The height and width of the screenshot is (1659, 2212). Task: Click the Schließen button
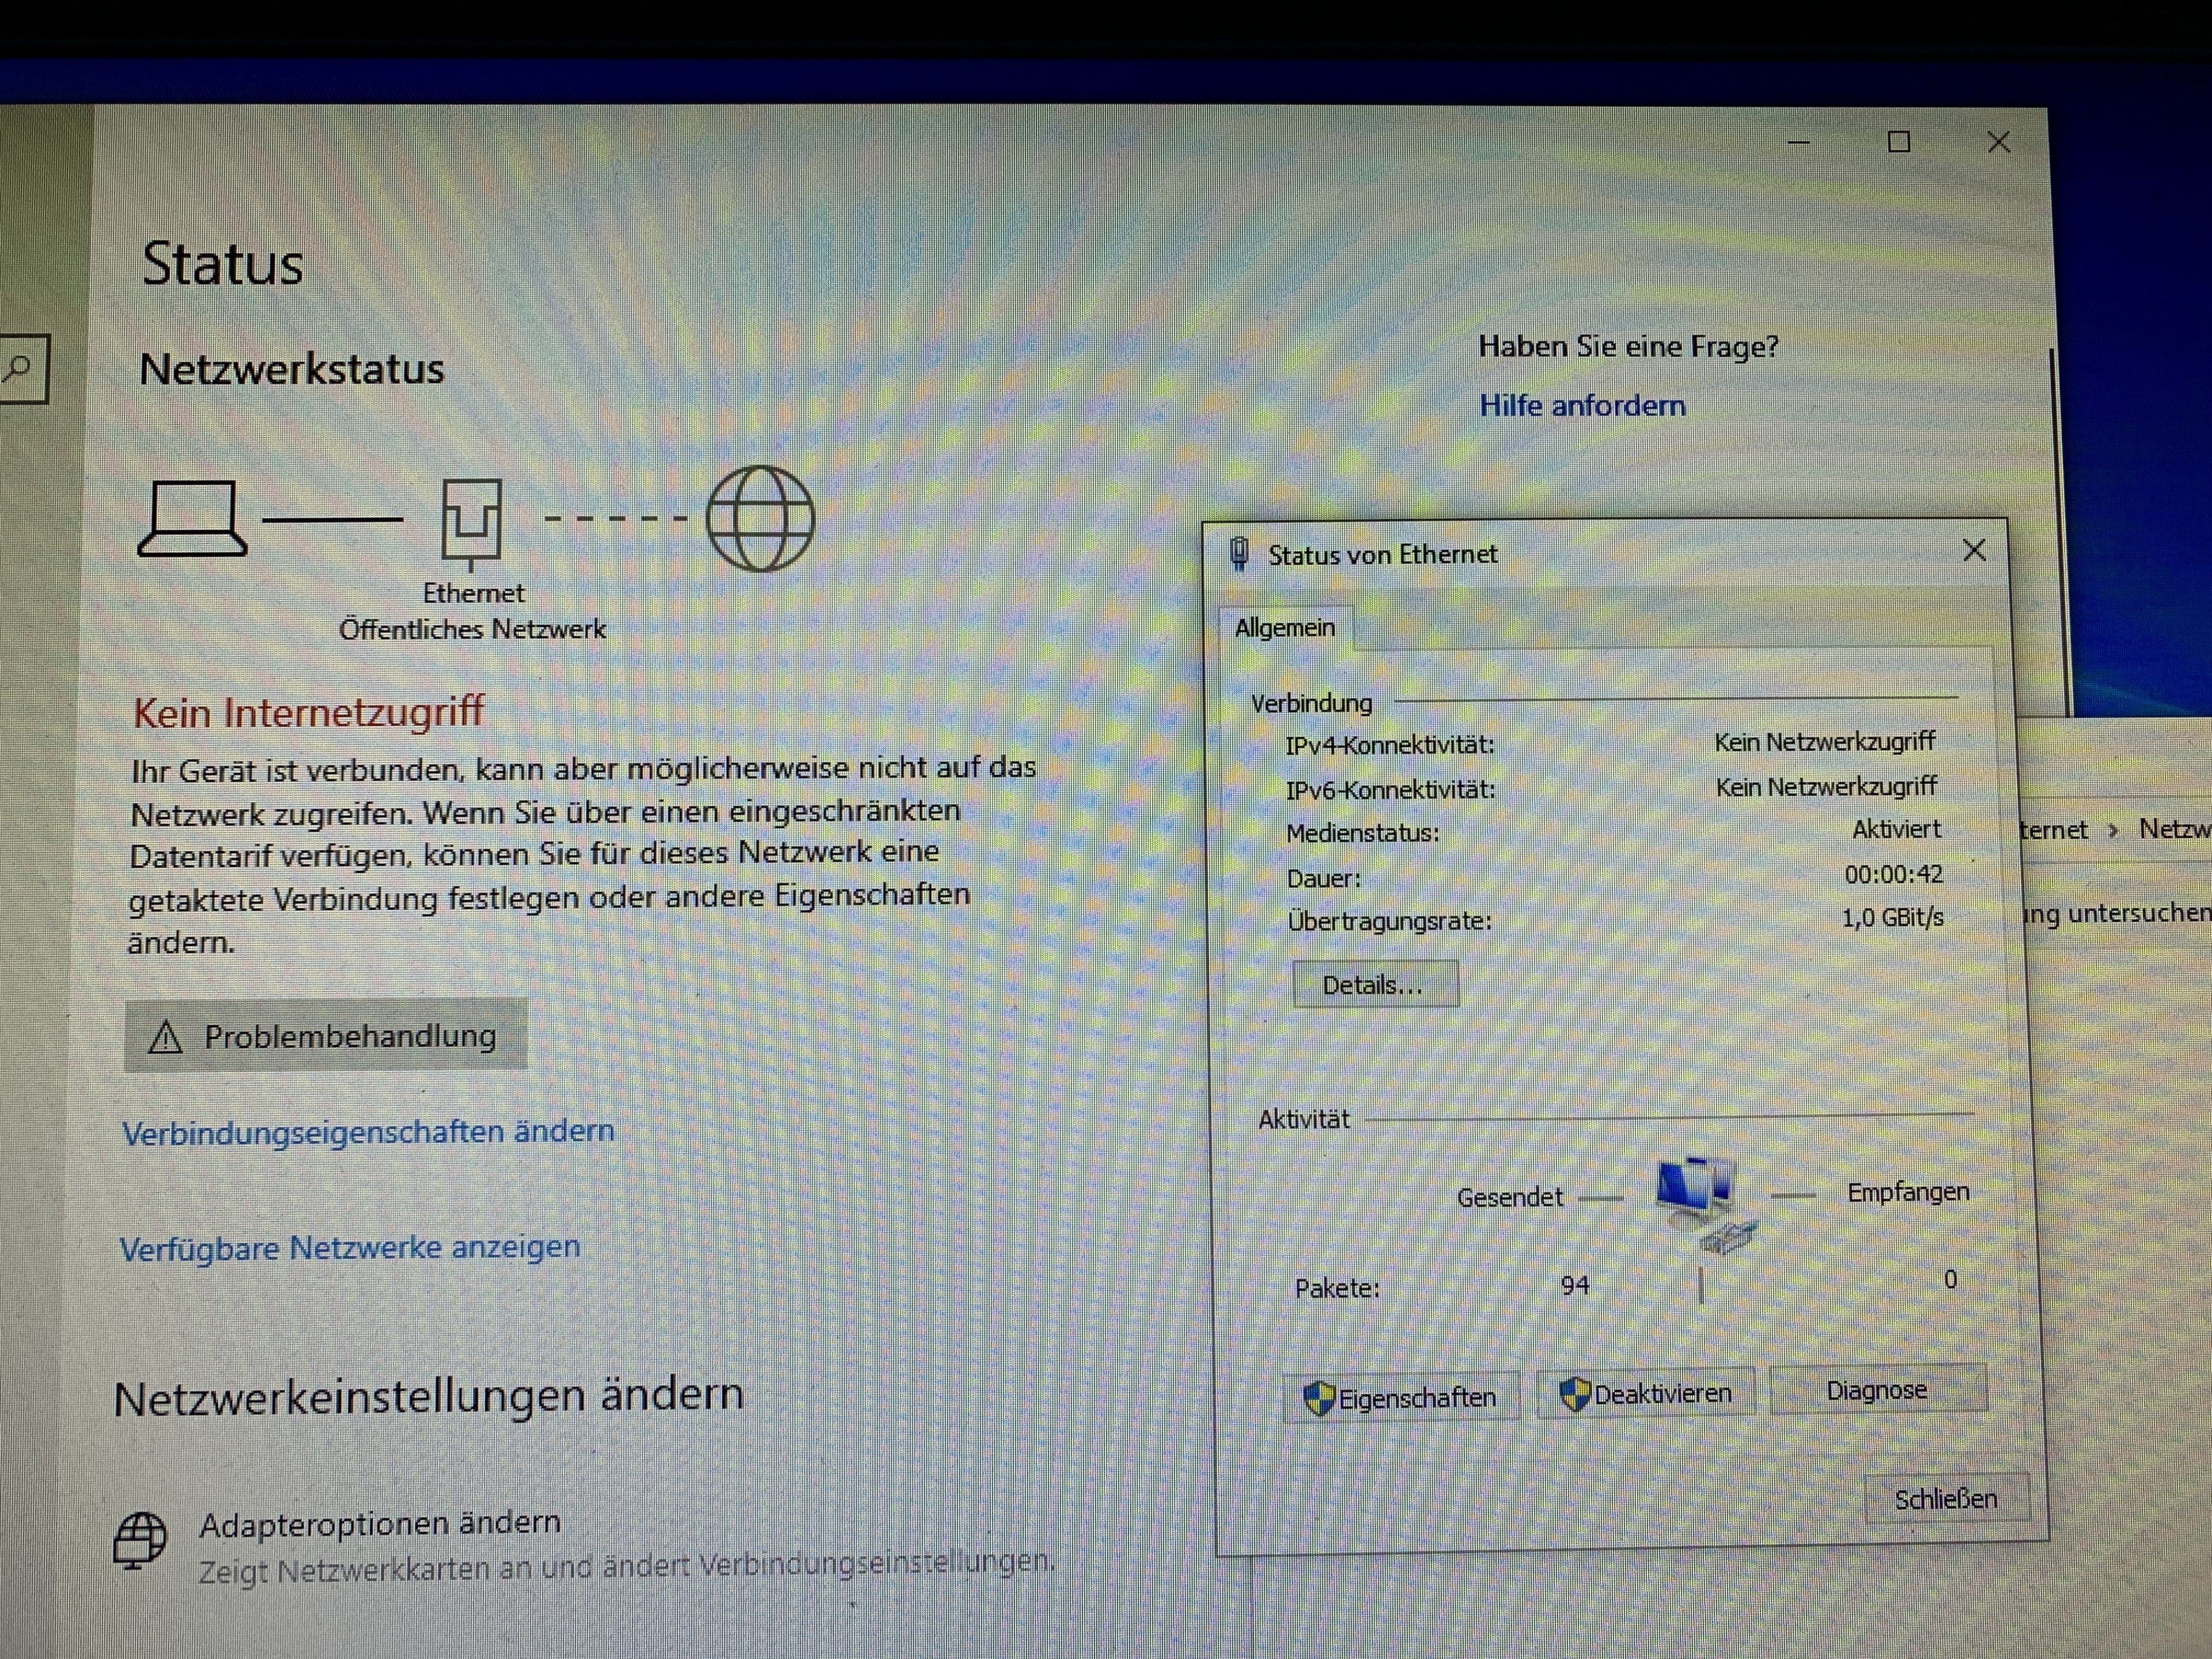point(1945,1499)
